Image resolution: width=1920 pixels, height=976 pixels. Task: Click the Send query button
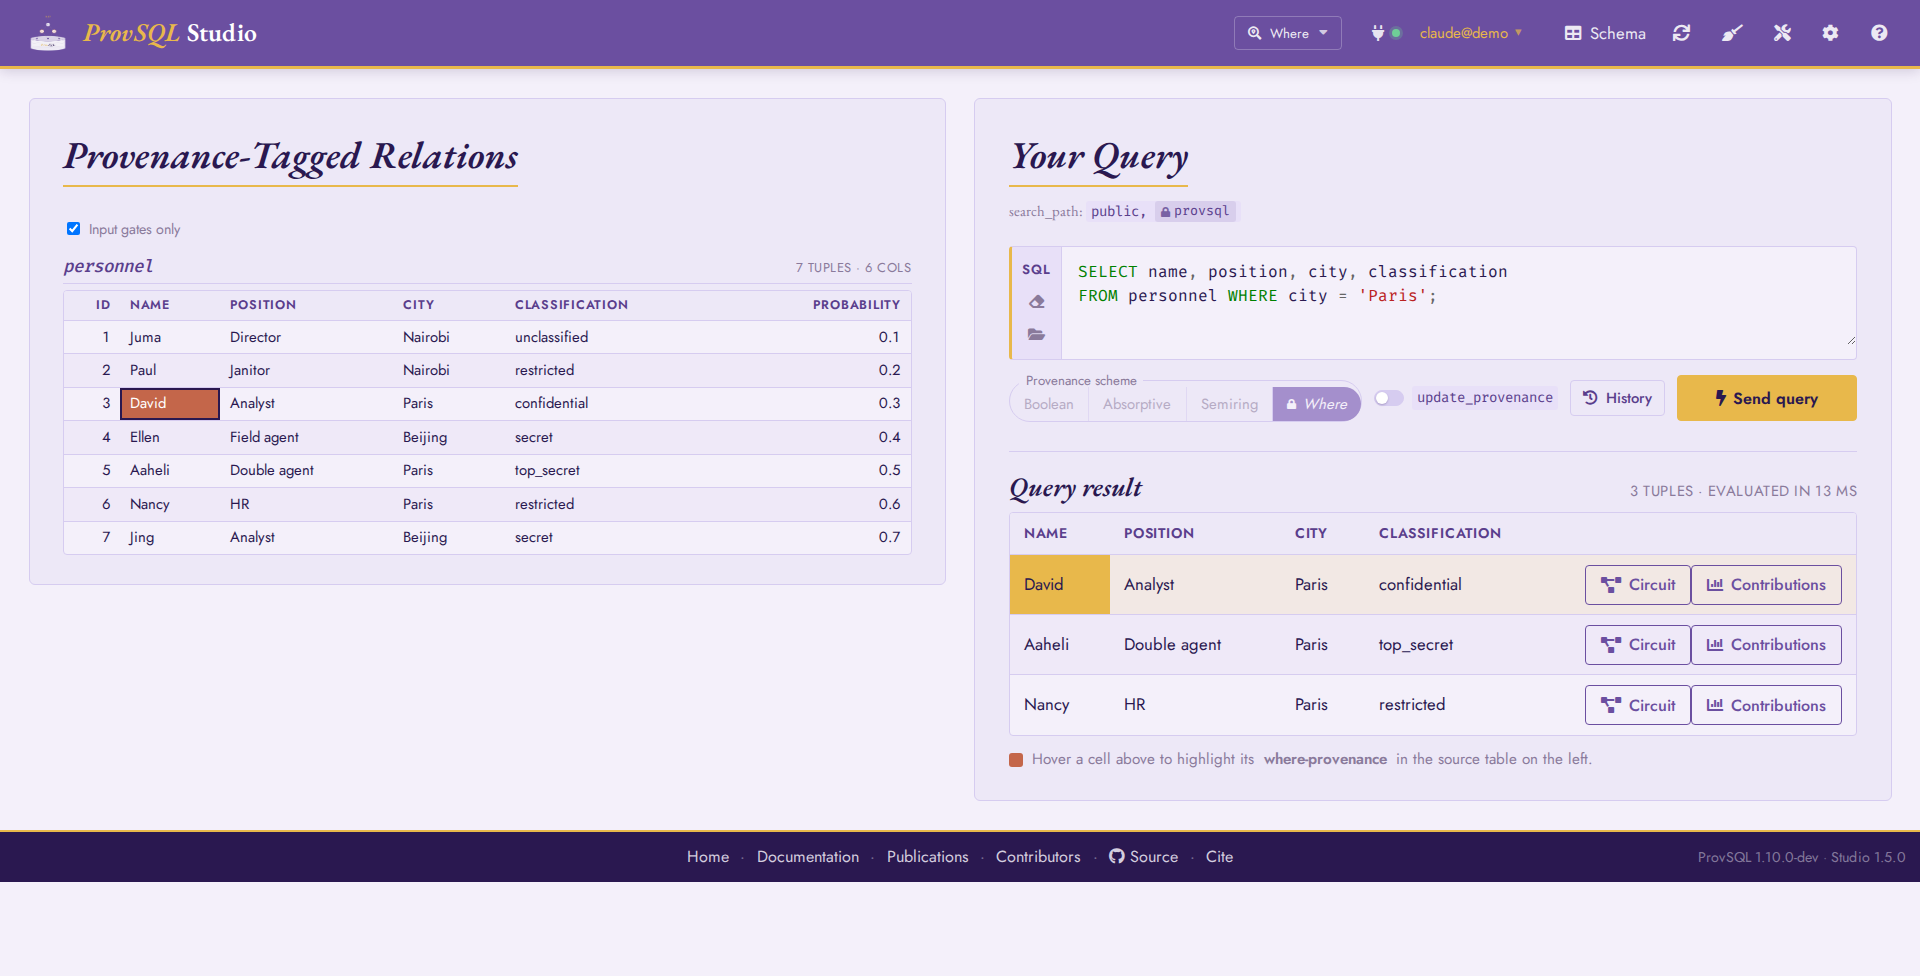[1766, 398]
